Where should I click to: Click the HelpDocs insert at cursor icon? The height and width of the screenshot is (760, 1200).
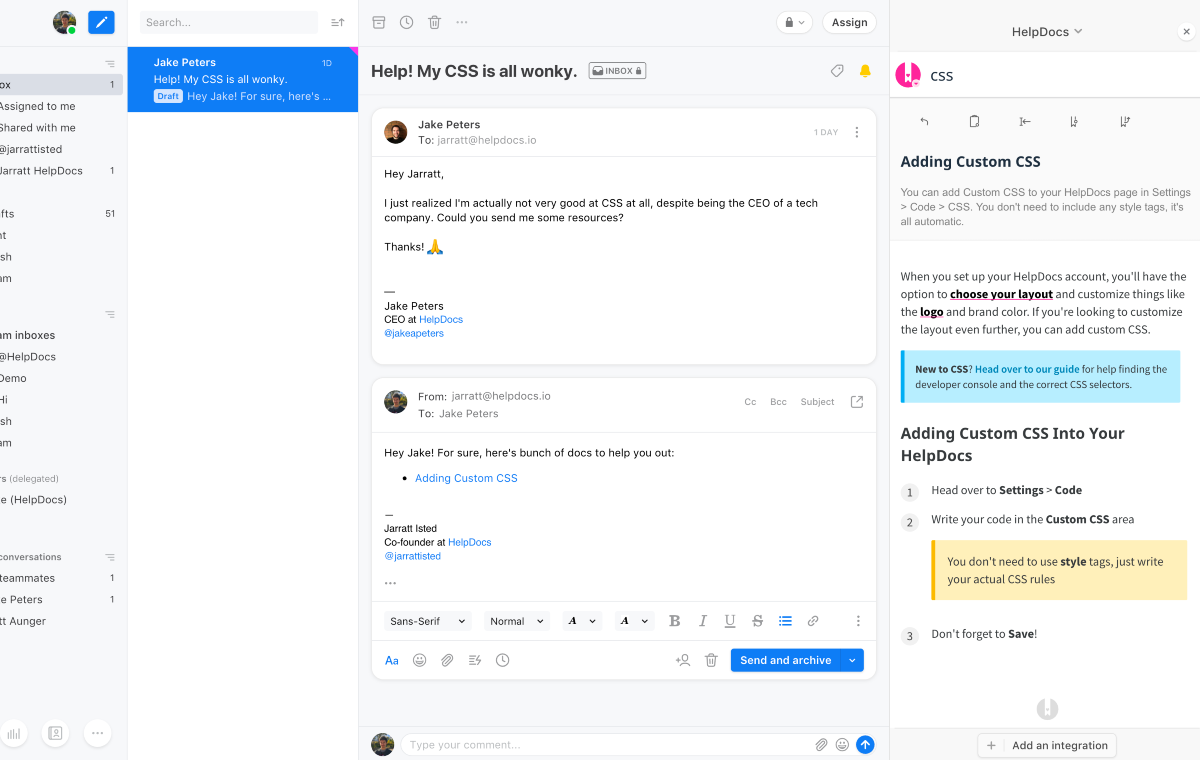point(1025,121)
